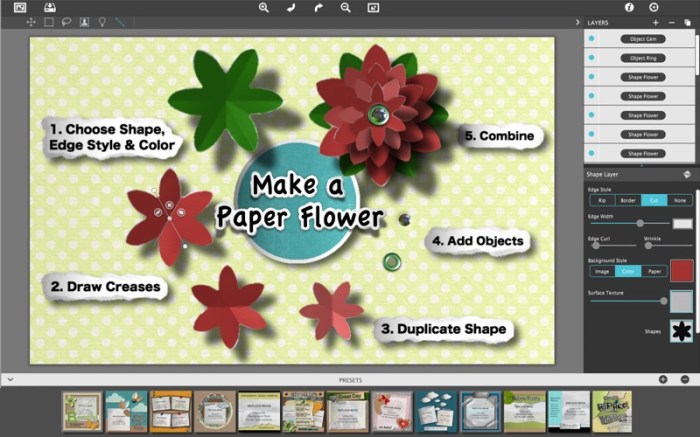Image resolution: width=700 pixels, height=437 pixels.
Task: Click the zoom out magnifier icon
Action: pyautogui.click(x=345, y=7)
